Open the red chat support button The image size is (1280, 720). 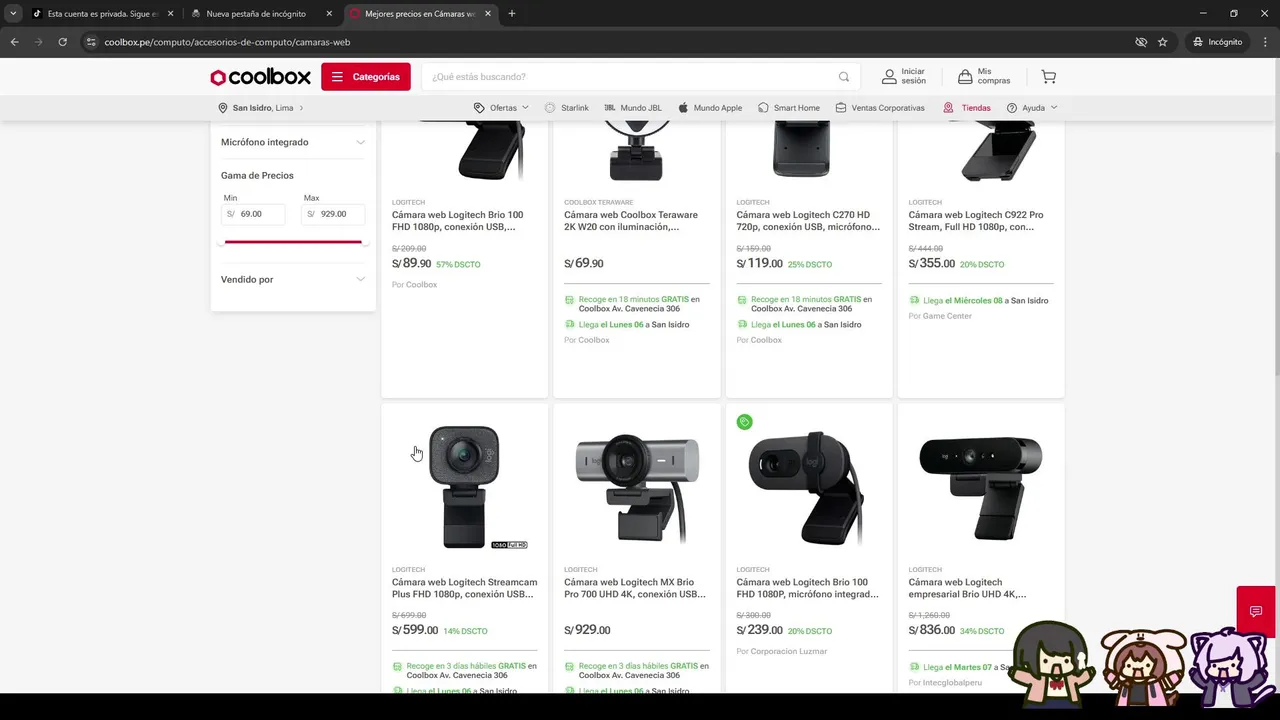tap(1256, 611)
